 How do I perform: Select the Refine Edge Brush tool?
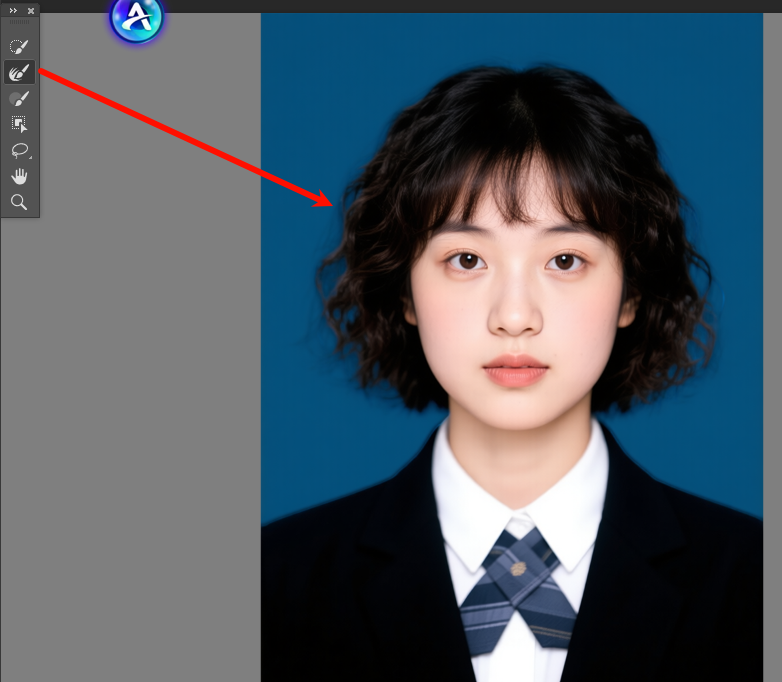point(19,72)
